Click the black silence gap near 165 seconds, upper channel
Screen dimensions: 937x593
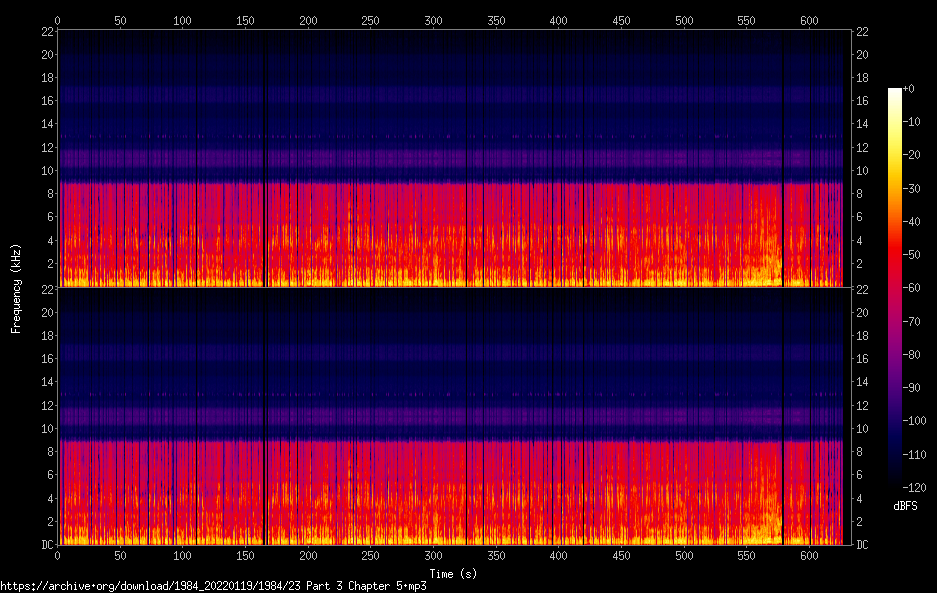(x=264, y=160)
